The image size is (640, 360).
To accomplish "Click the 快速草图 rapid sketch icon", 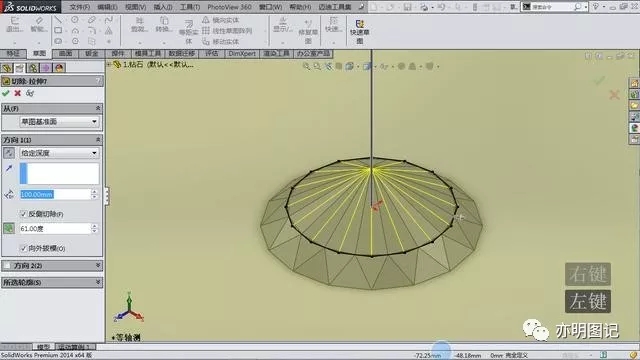I will coord(360,32).
